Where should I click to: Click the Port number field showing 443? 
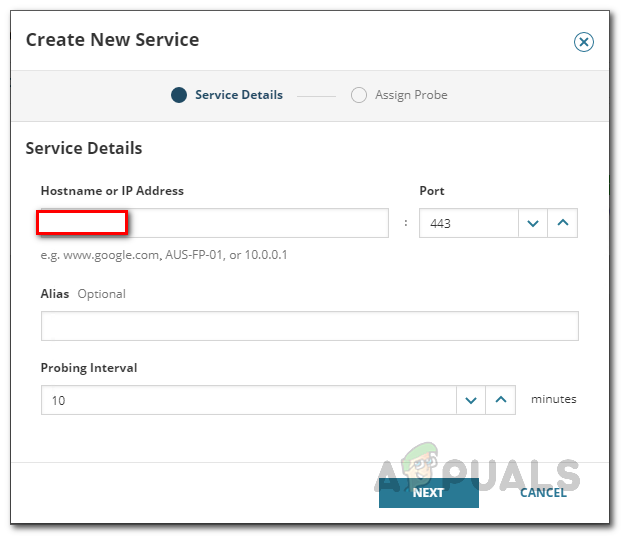(468, 223)
